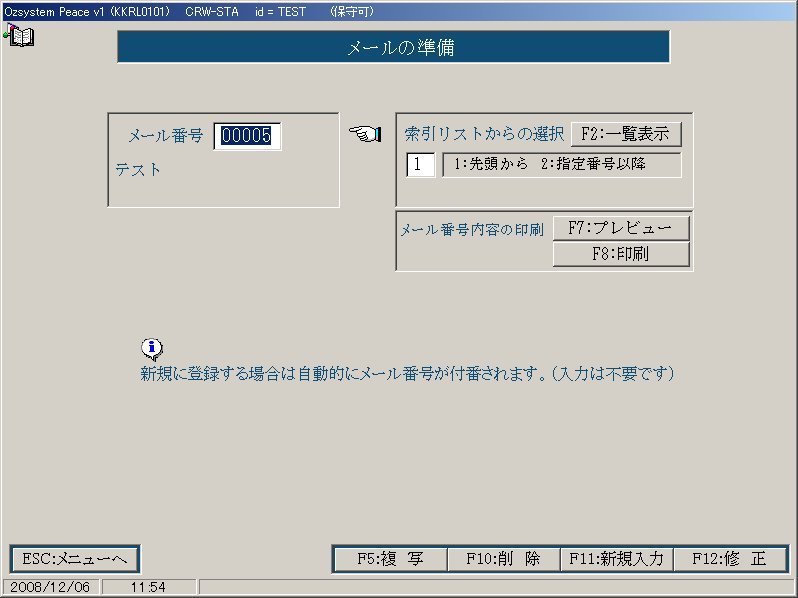Click the auto-numbering information message text

408,374
